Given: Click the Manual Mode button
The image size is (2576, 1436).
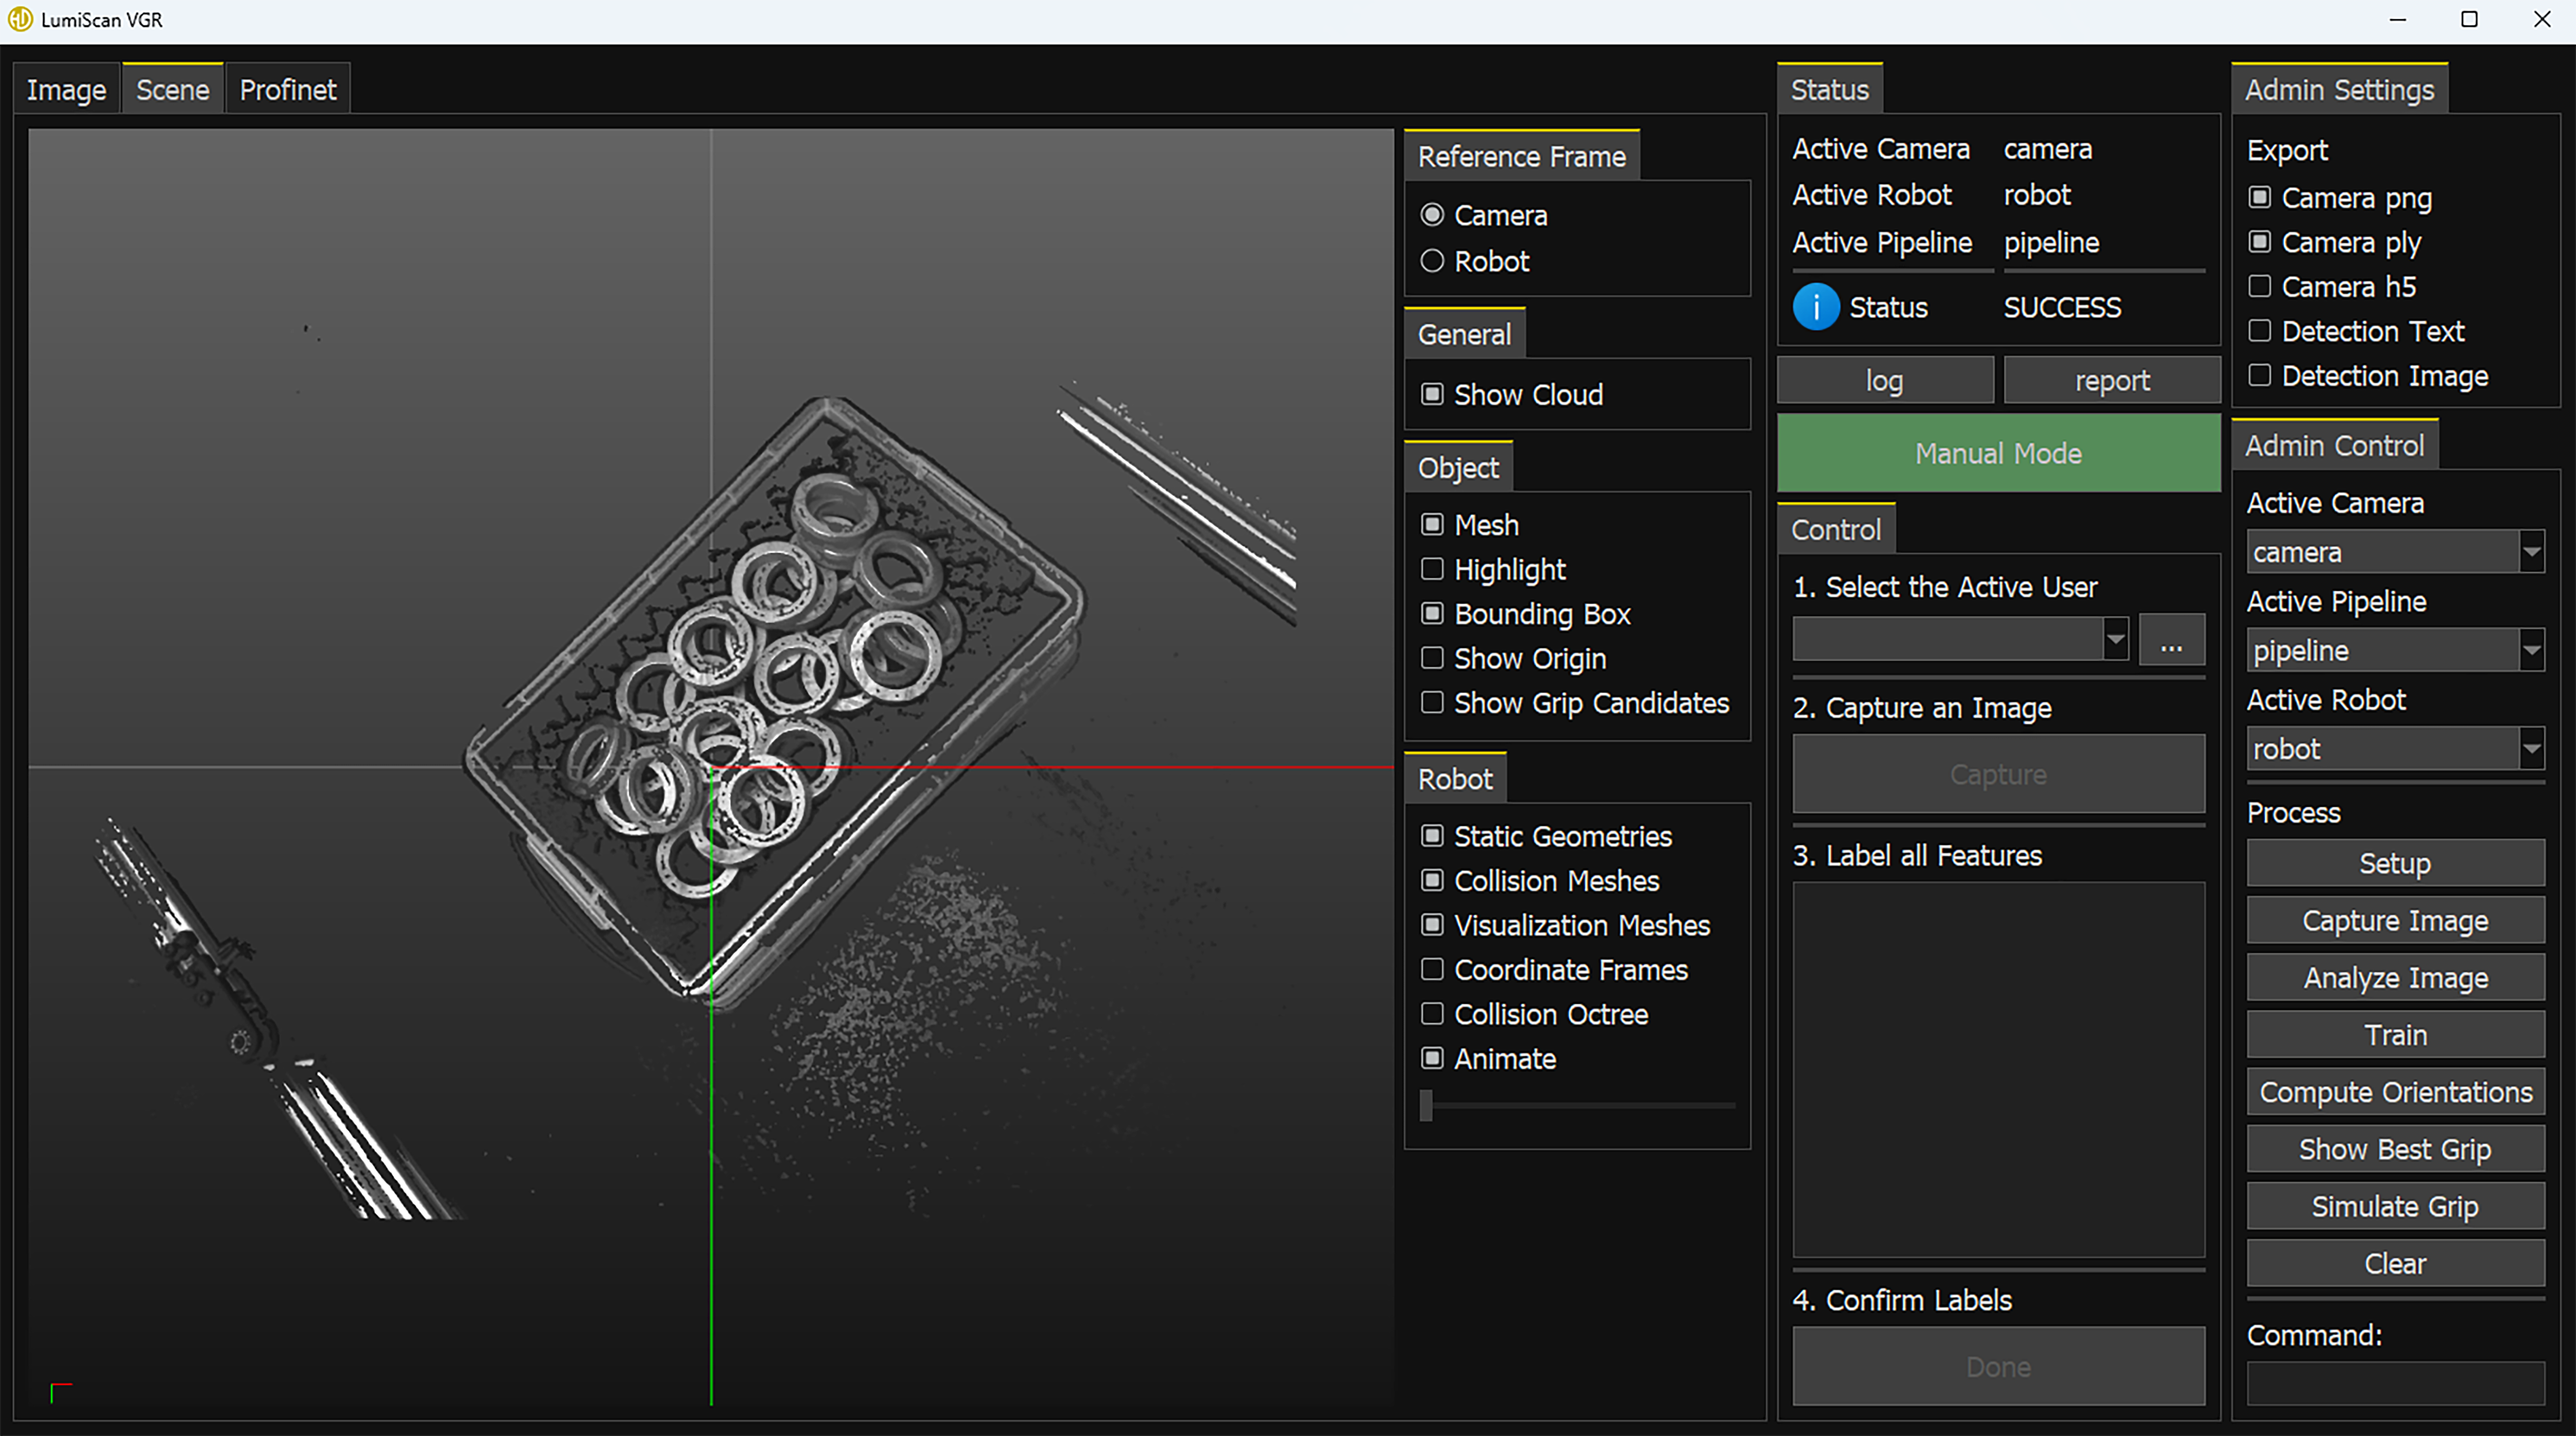Looking at the screenshot, I should coord(1998,453).
